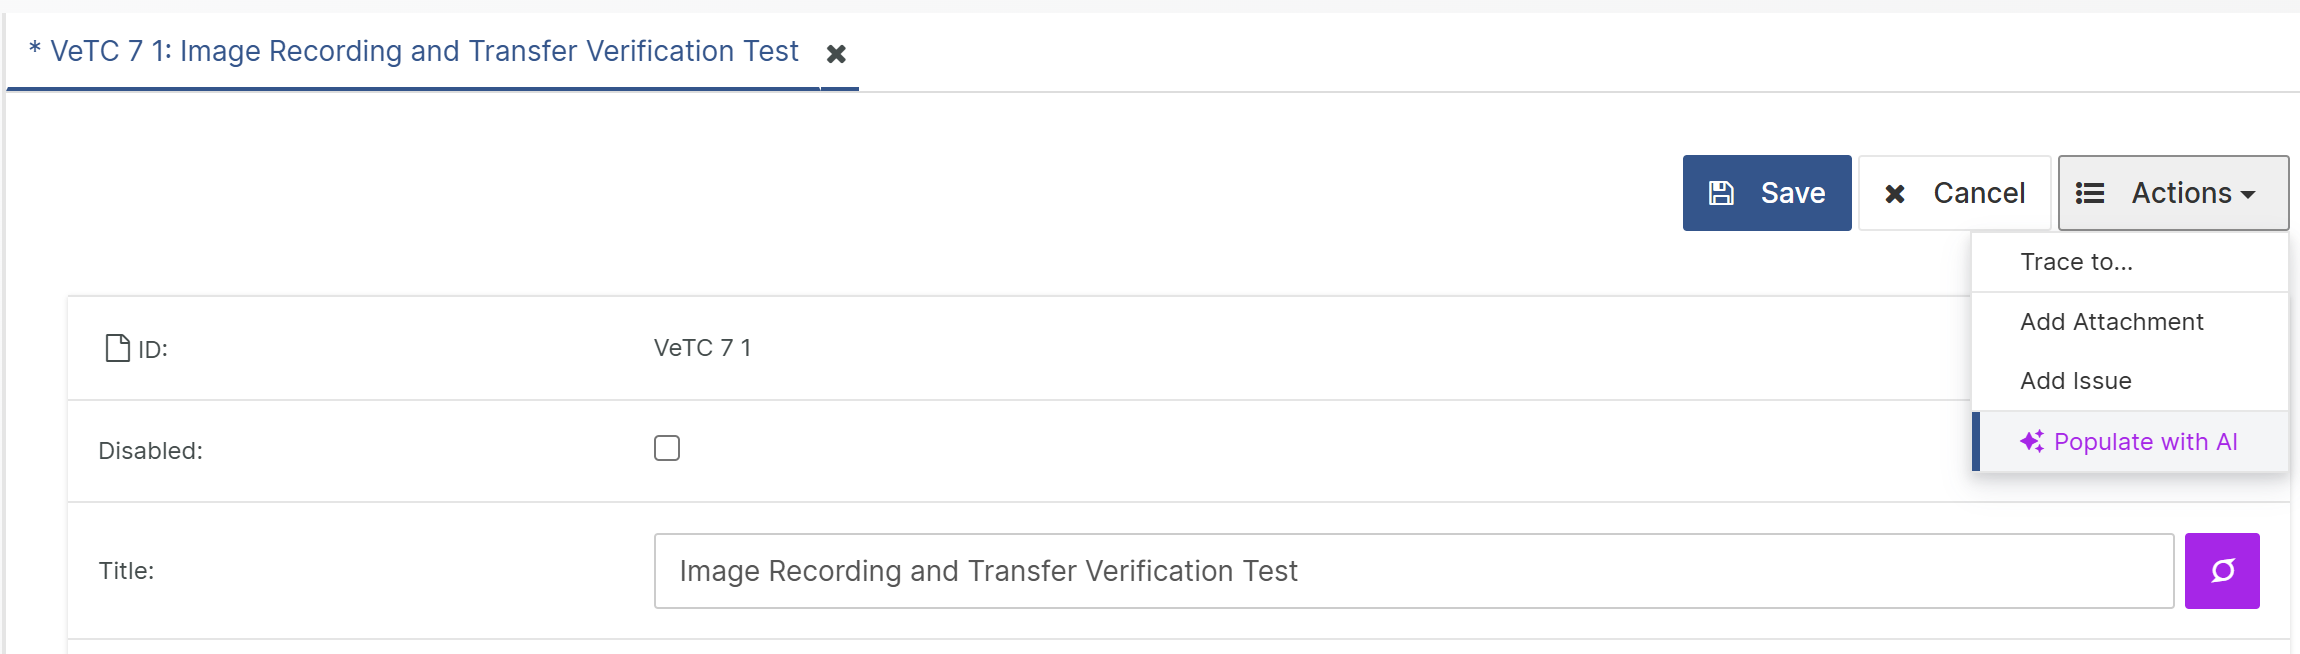Click the sparkle icon beside Populate with AI
The height and width of the screenshot is (654, 2300).
click(2031, 442)
